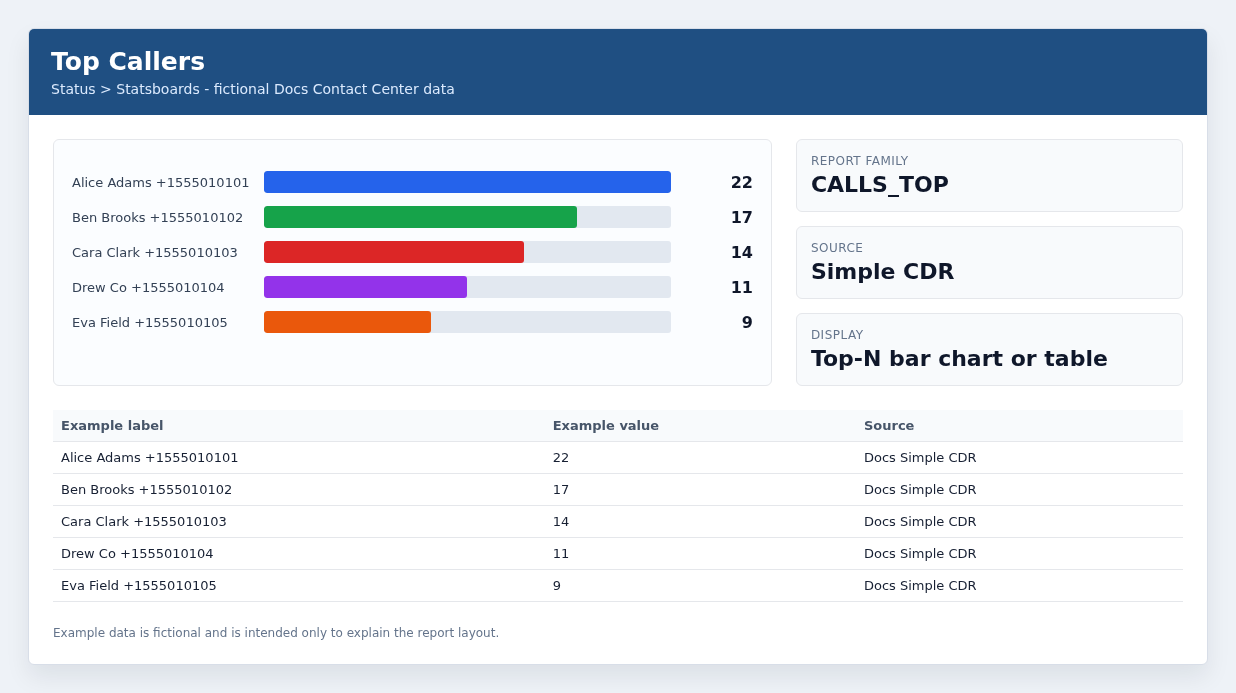Click table value 9 in Eva row

[557, 585]
